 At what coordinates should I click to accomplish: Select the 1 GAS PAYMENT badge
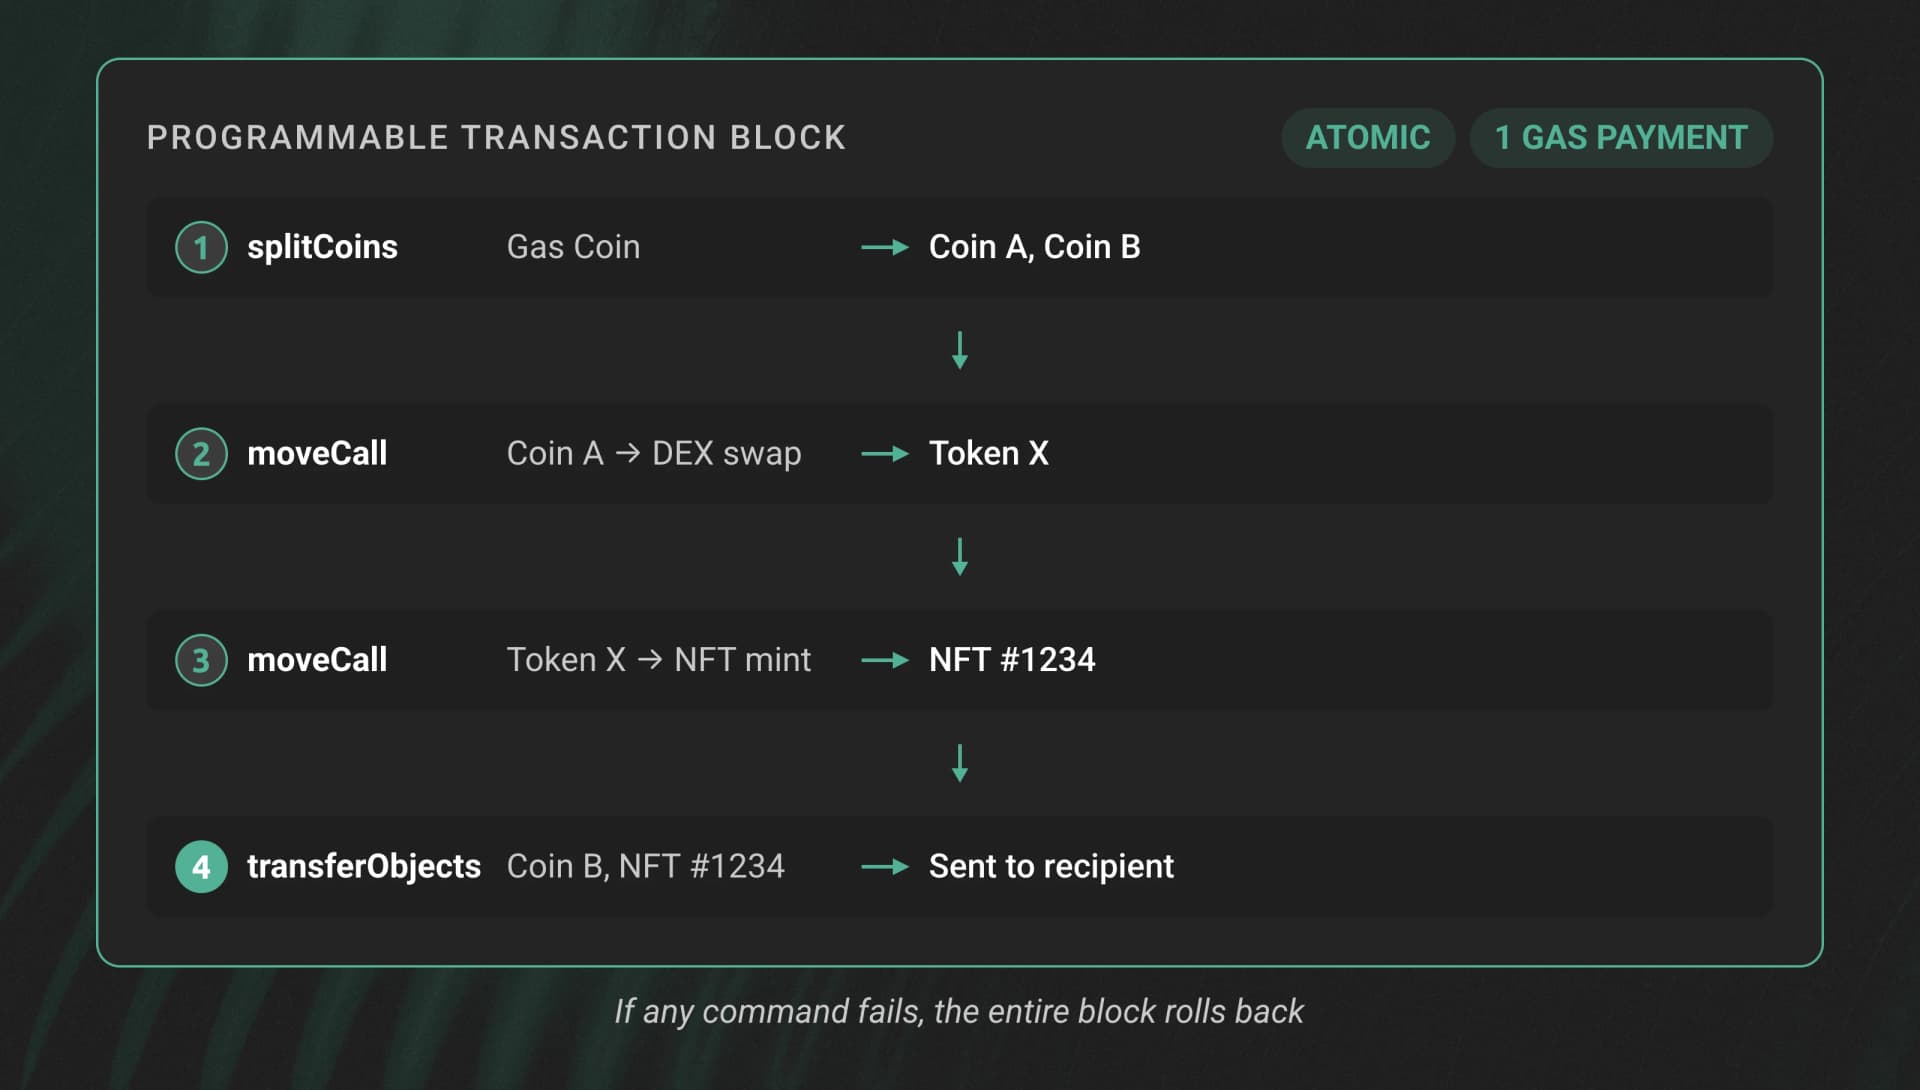pos(1620,138)
